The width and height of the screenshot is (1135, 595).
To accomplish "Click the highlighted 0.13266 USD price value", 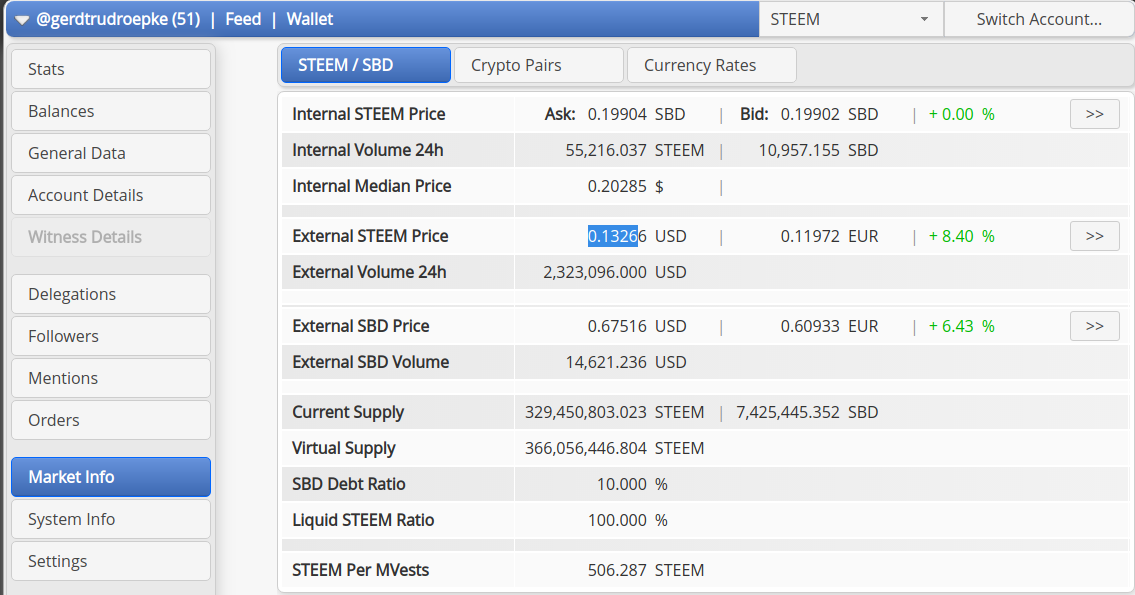I will 637,236.
